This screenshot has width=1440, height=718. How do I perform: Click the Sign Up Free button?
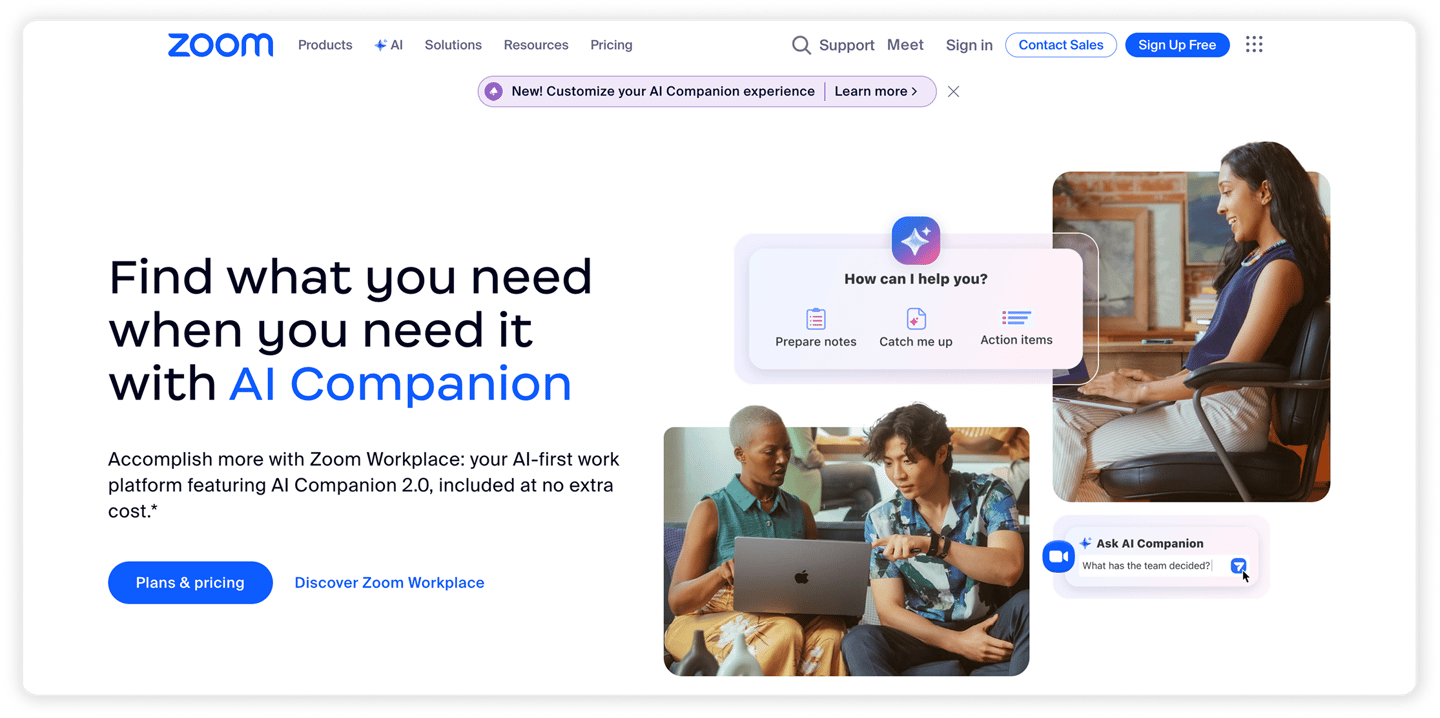[x=1177, y=45]
